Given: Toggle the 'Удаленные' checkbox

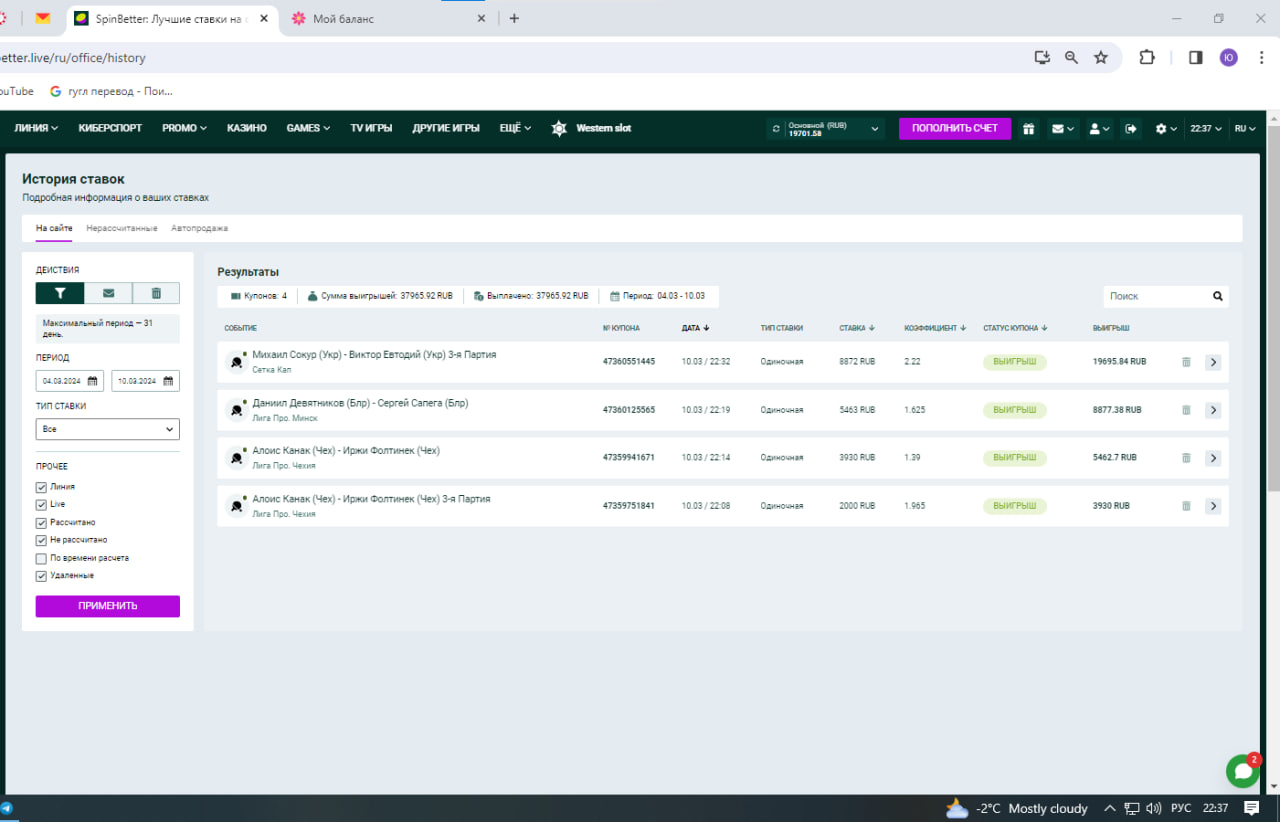Looking at the screenshot, I should (x=41, y=576).
